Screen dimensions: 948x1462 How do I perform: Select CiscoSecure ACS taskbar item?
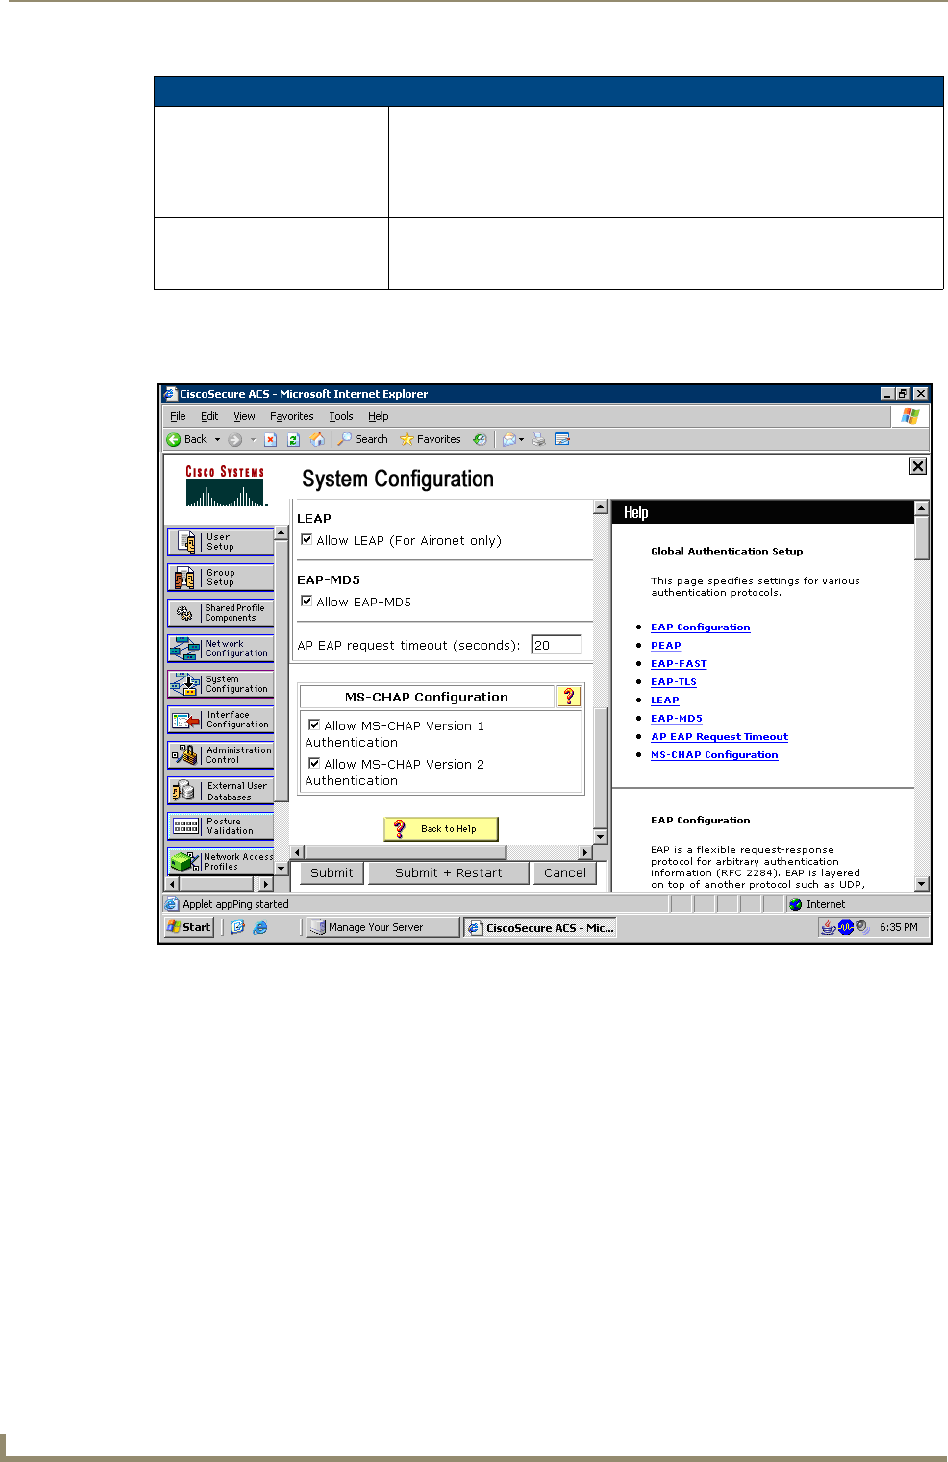pyautogui.click(x=540, y=928)
